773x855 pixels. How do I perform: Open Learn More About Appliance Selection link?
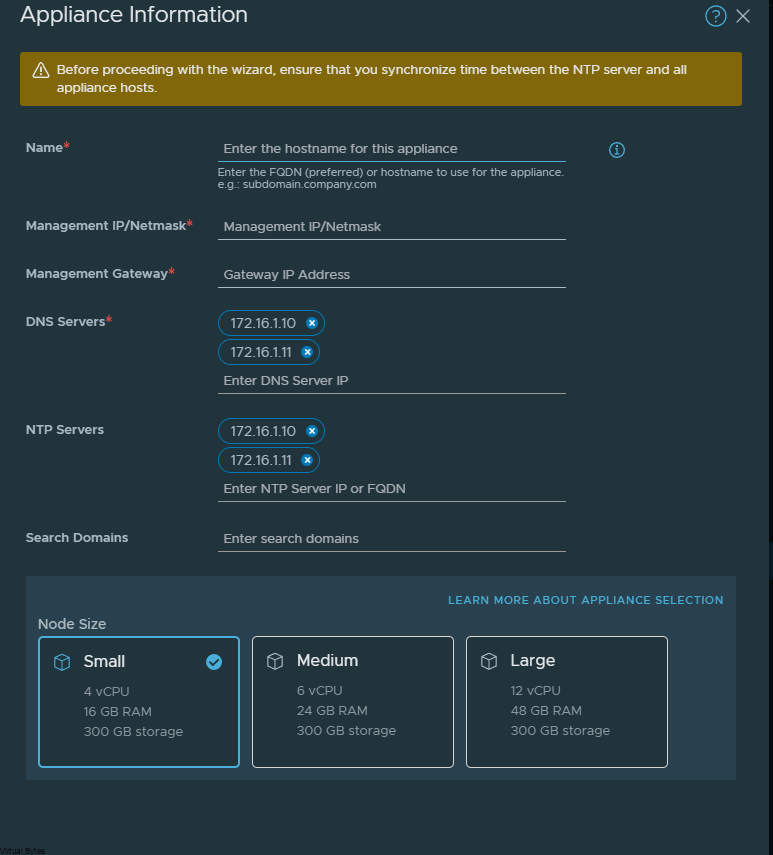(585, 600)
